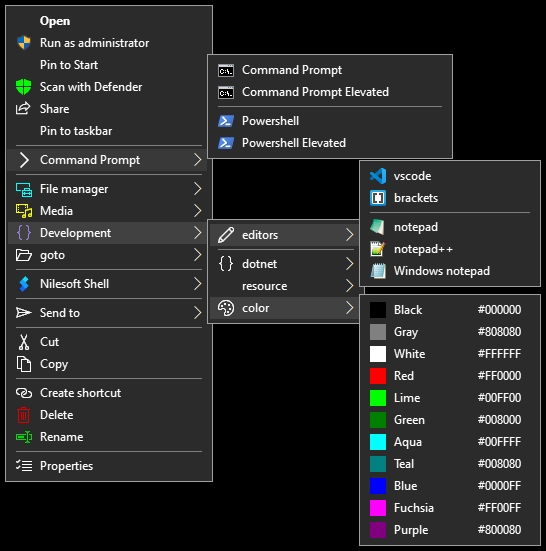
Task: Click the Create shortcut link icon
Action: click(24, 393)
